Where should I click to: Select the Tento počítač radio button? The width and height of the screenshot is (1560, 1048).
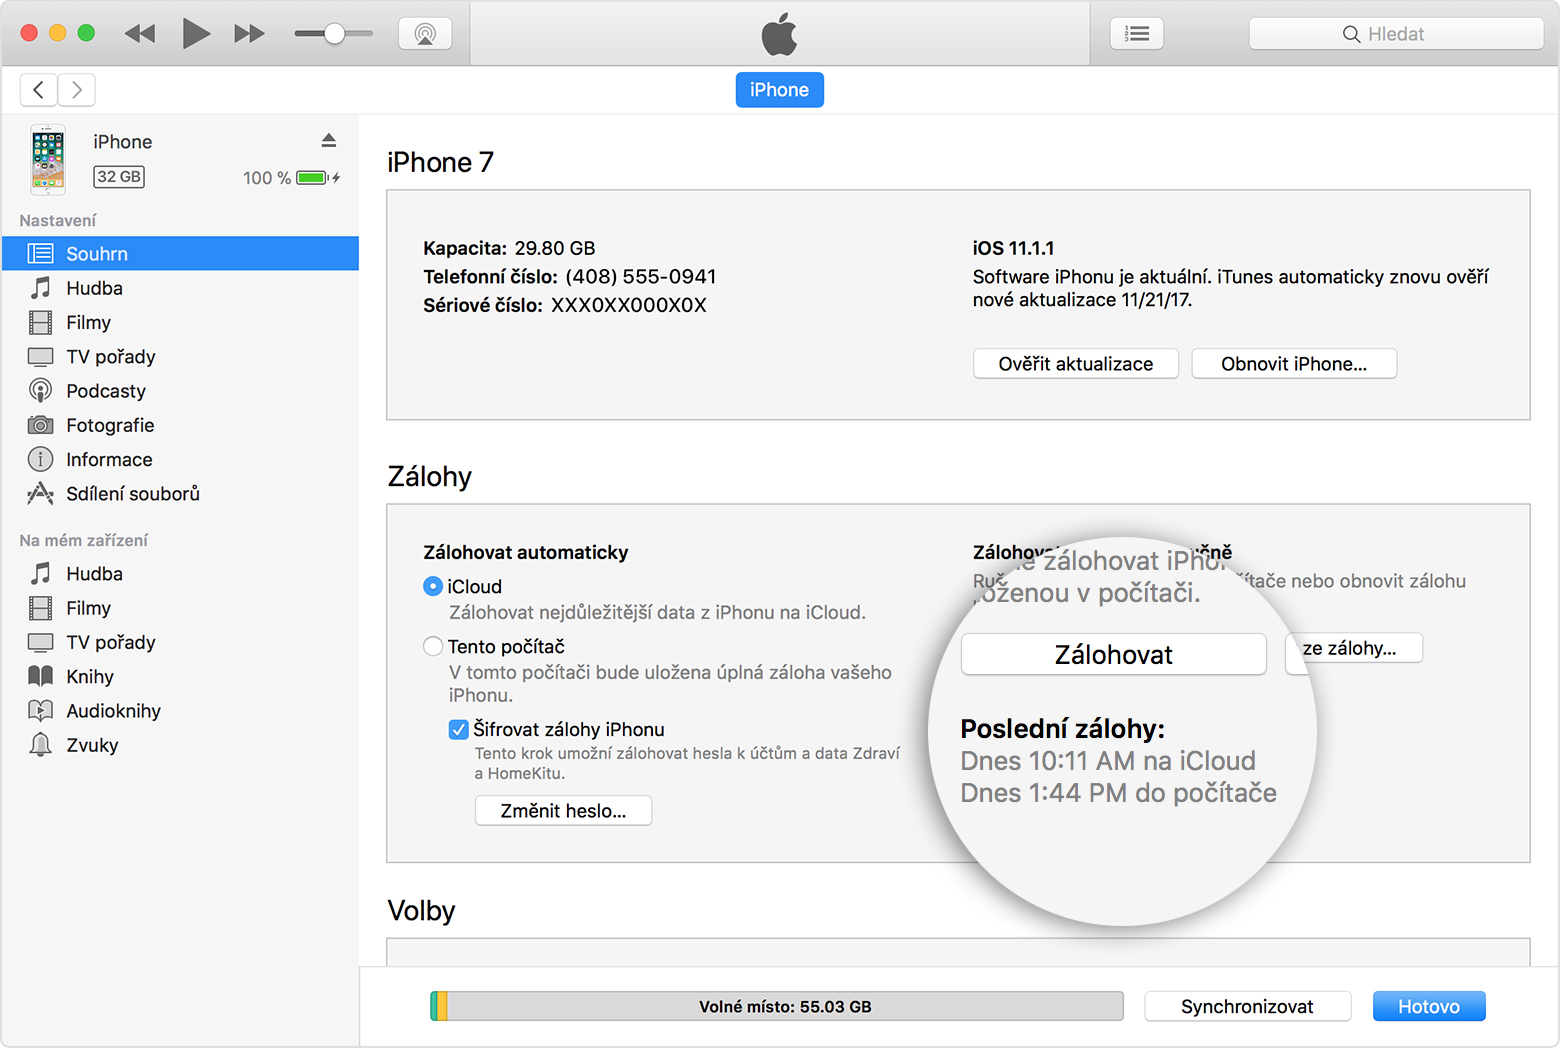click(x=433, y=647)
